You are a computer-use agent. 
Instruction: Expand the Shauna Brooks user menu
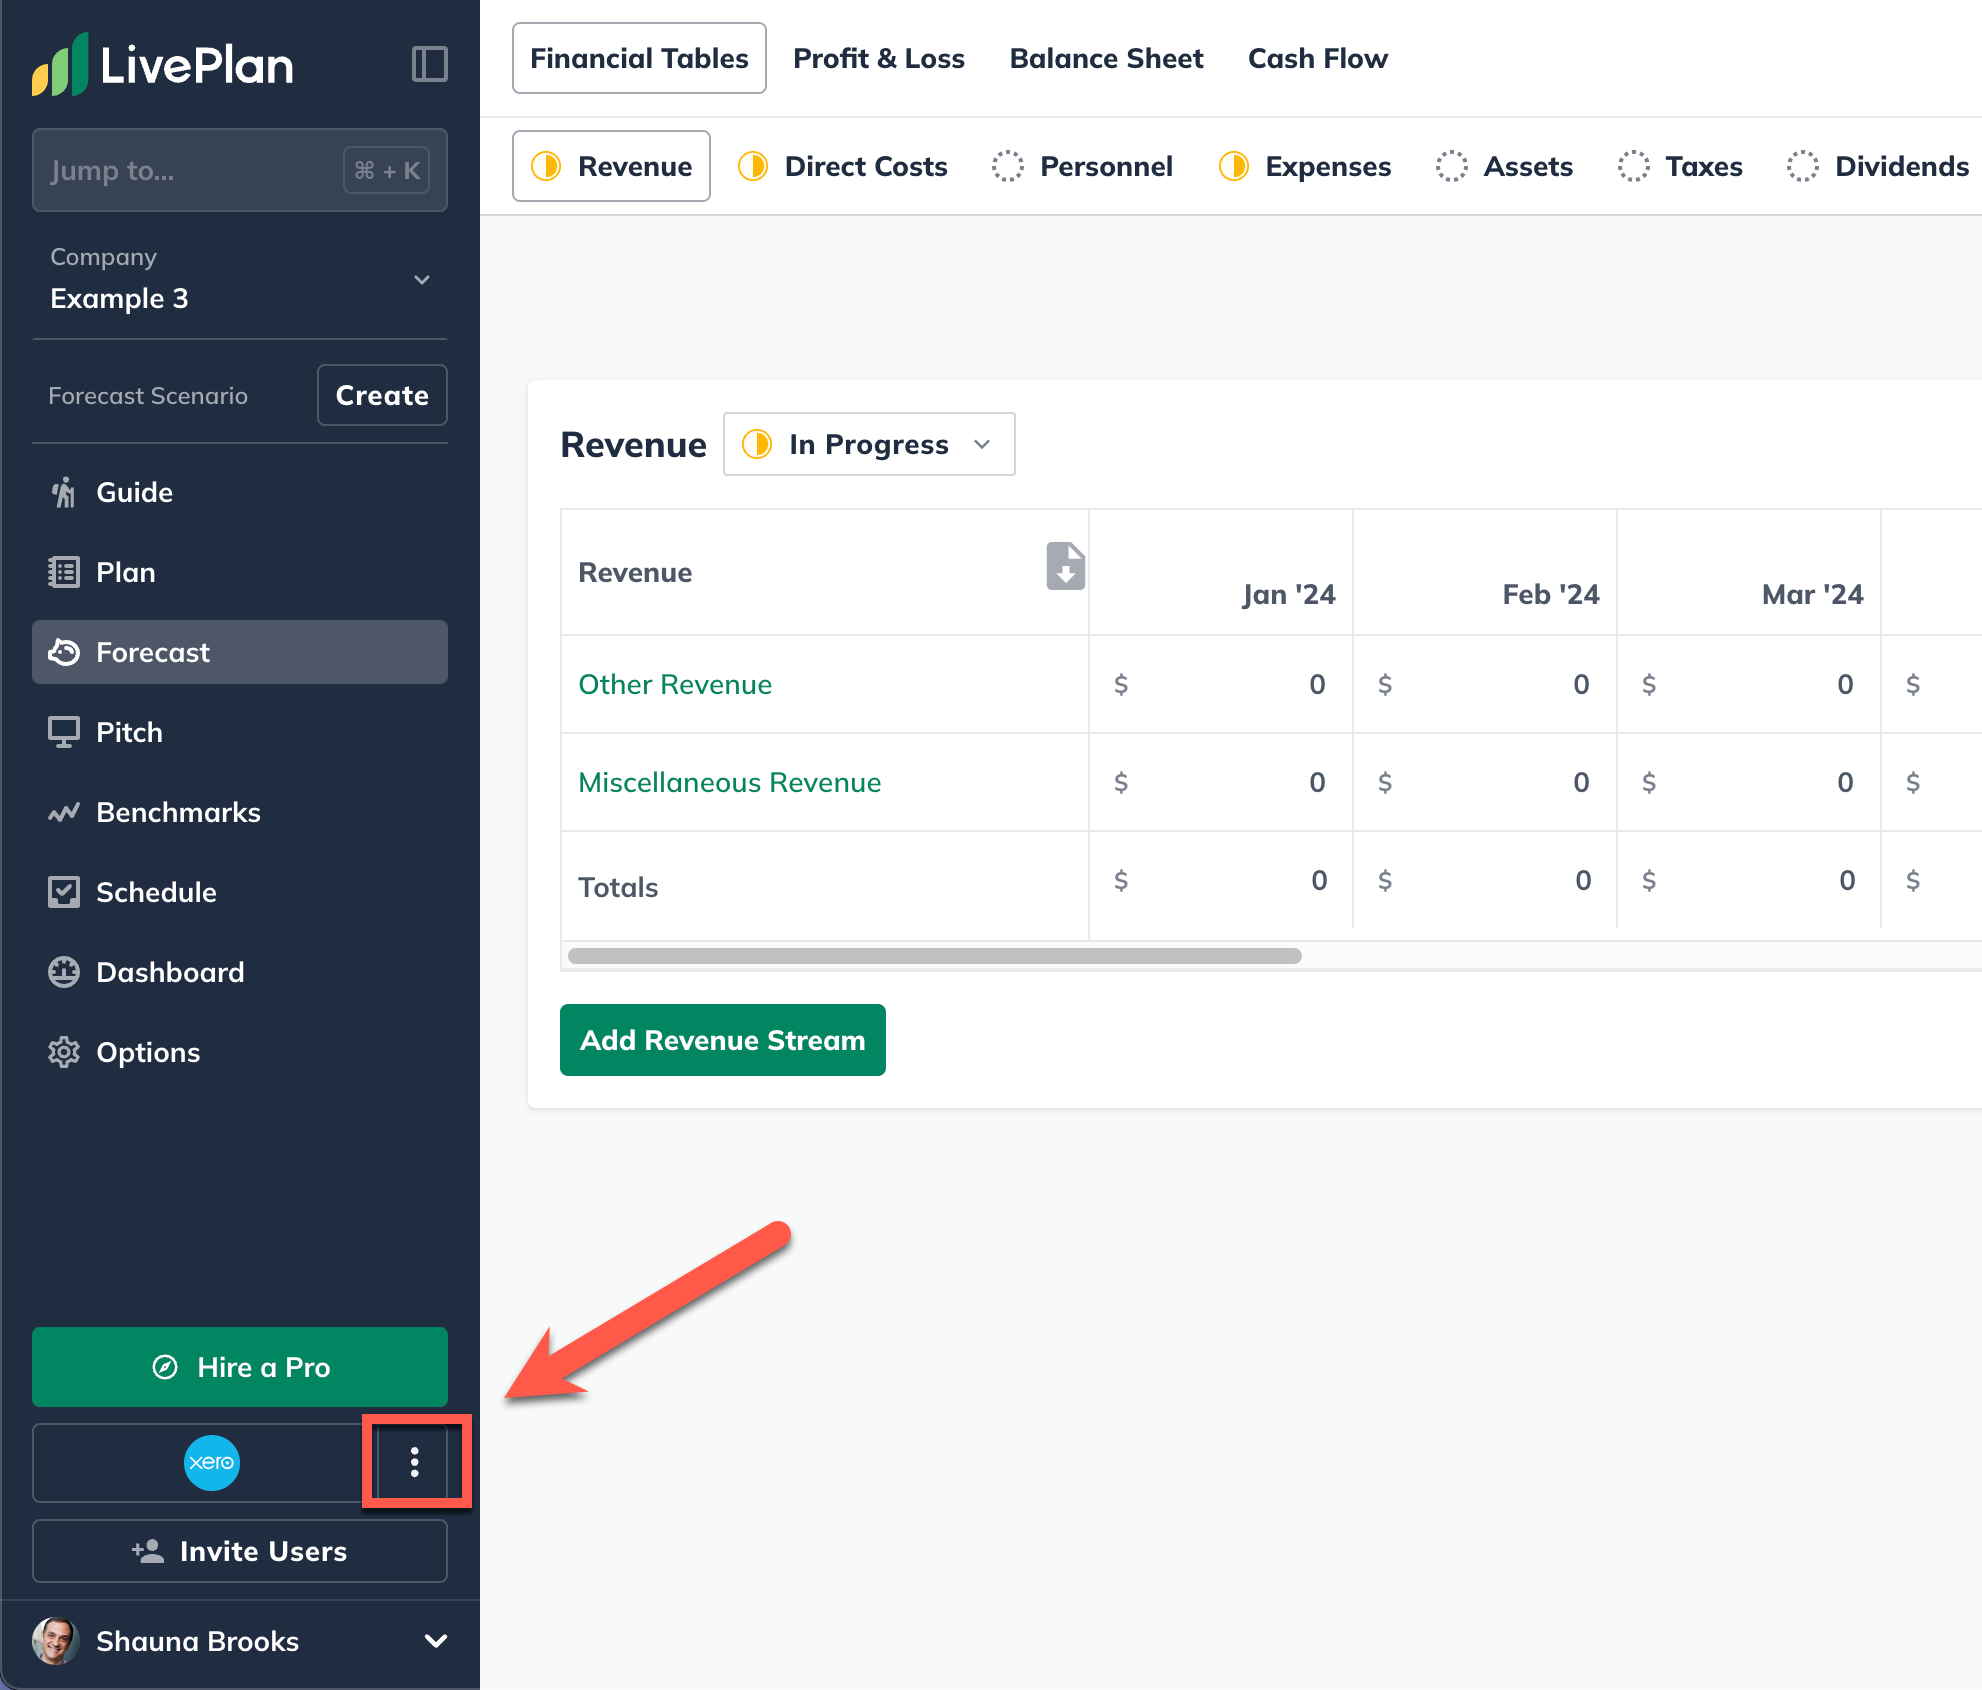[436, 1641]
